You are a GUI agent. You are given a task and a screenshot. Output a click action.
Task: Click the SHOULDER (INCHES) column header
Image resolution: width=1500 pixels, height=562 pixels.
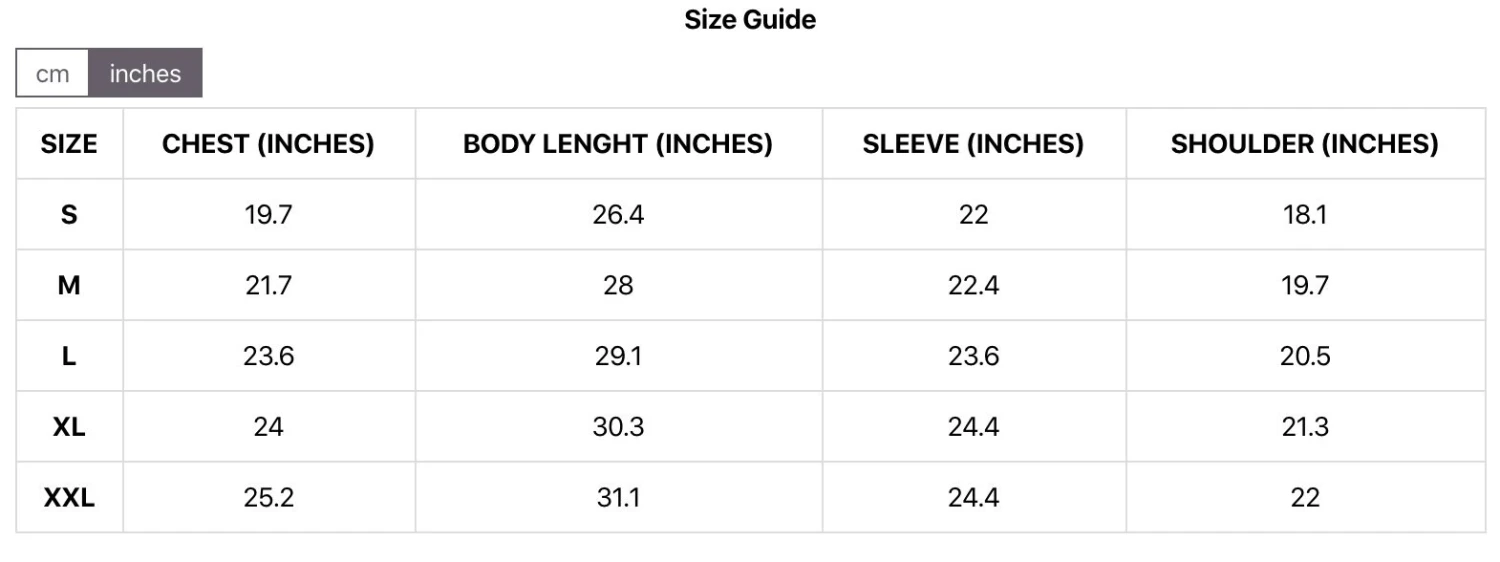click(x=1304, y=144)
